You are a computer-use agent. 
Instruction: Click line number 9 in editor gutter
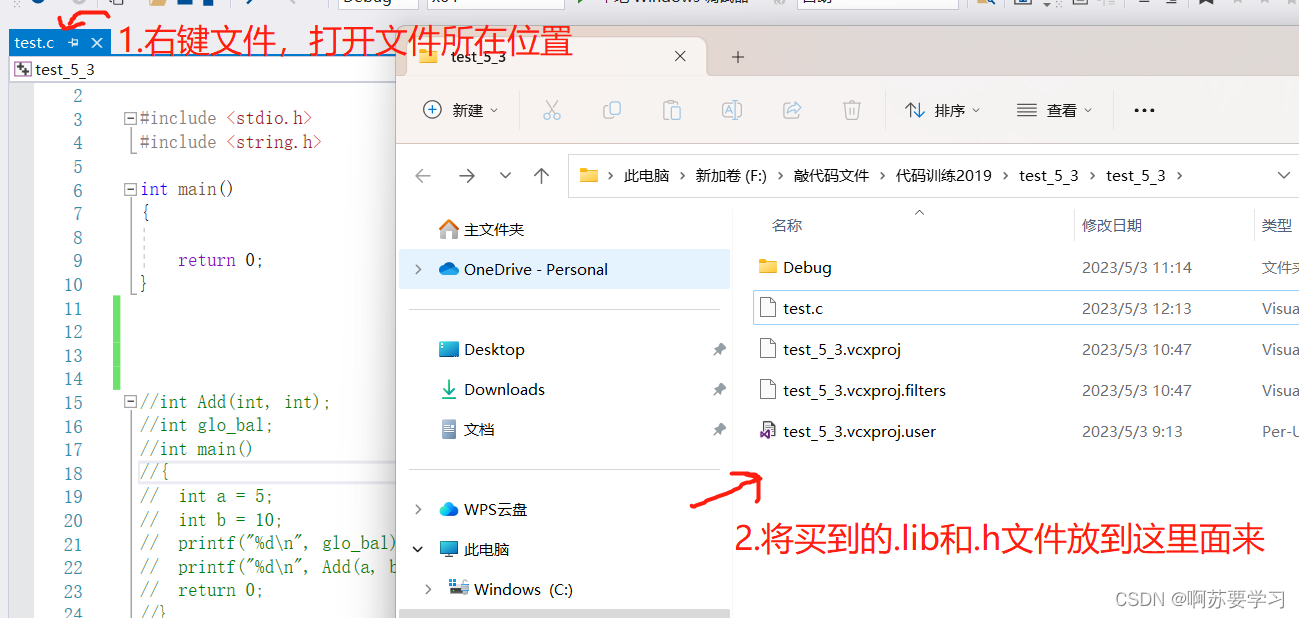coord(78,261)
